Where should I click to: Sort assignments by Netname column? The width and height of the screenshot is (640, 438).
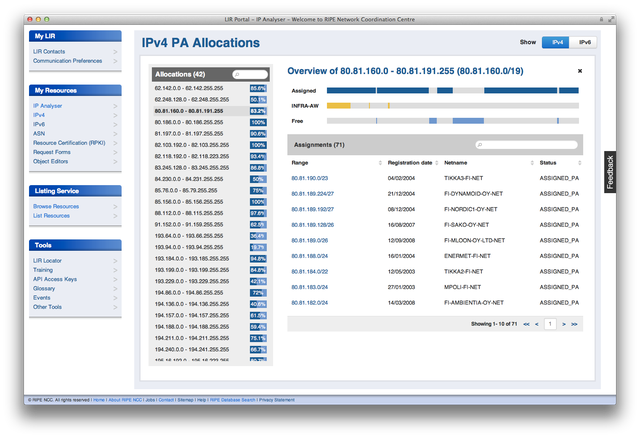tap(532, 163)
